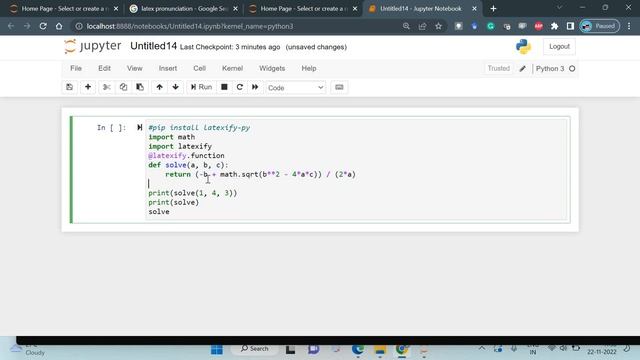Switch to the latex pronunciation Google tab
This screenshot has height=360, width=640.
click(183, 9)
